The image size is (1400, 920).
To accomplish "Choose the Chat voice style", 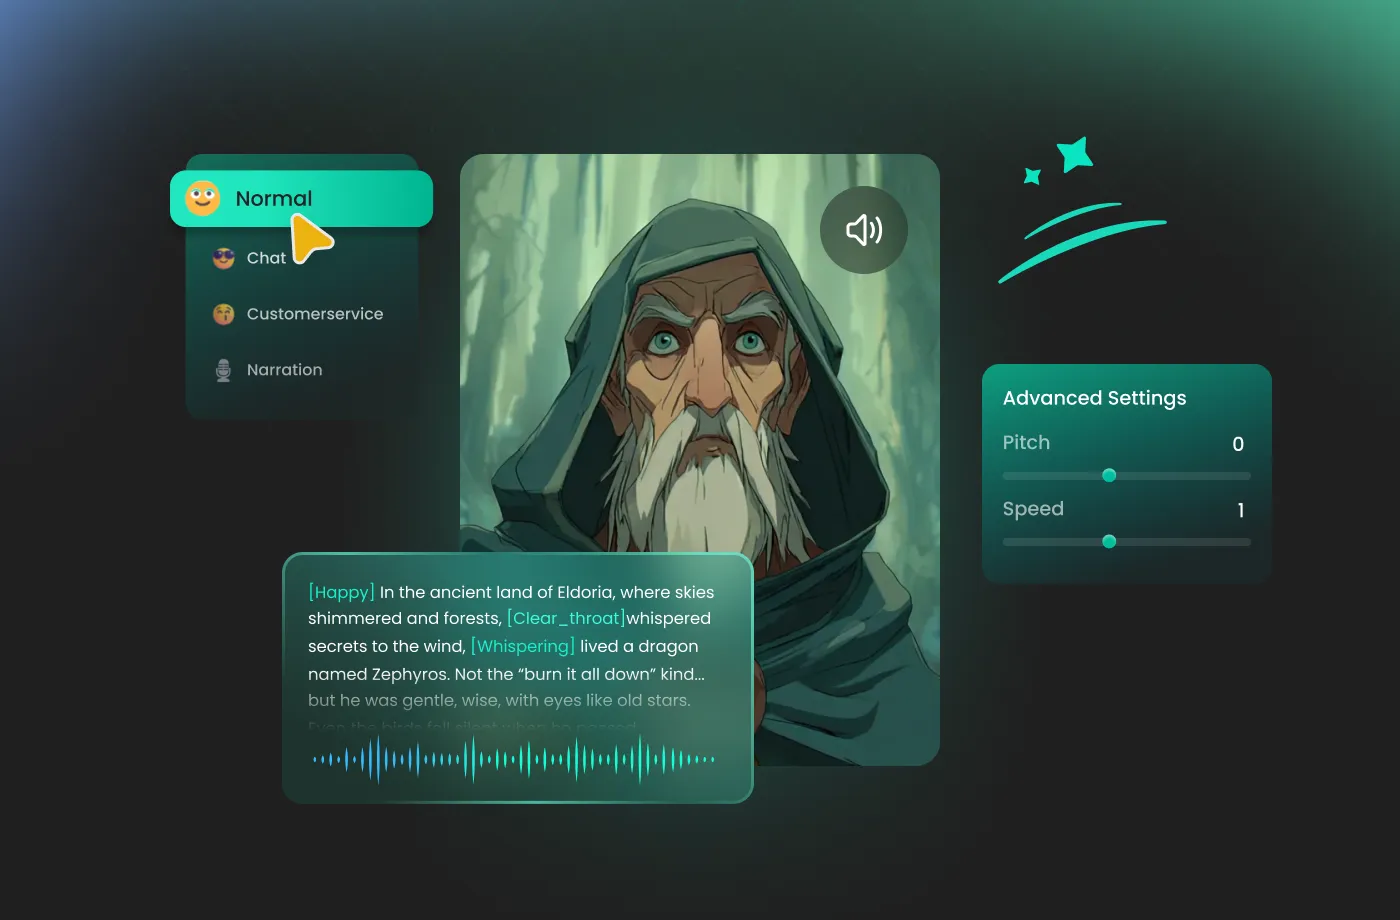I will [x=266, y=258].
